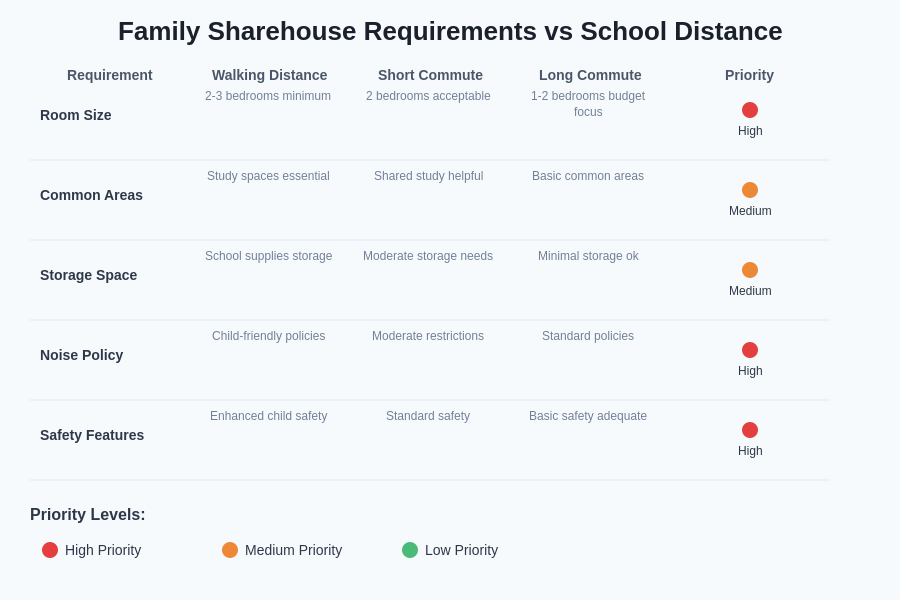Select the Priority column header
Screen dimensions: 900x600
click(750, 75)
